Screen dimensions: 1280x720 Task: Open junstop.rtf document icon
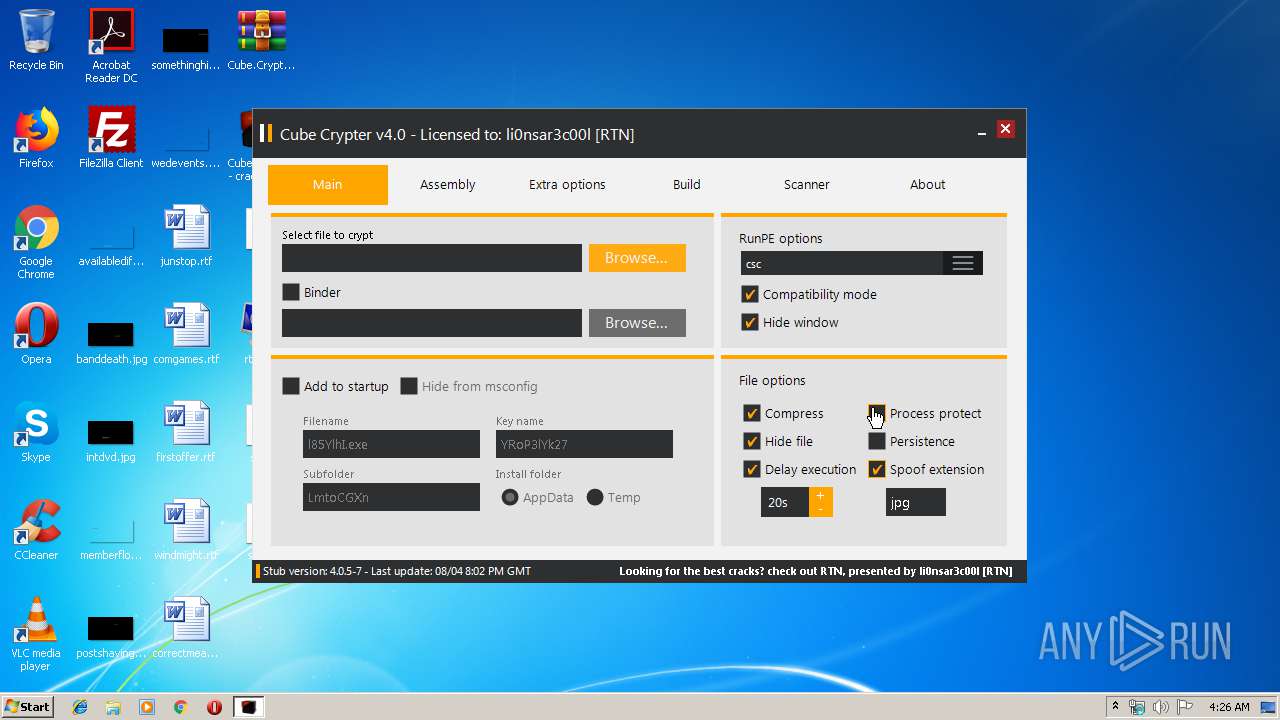[186, 236]
